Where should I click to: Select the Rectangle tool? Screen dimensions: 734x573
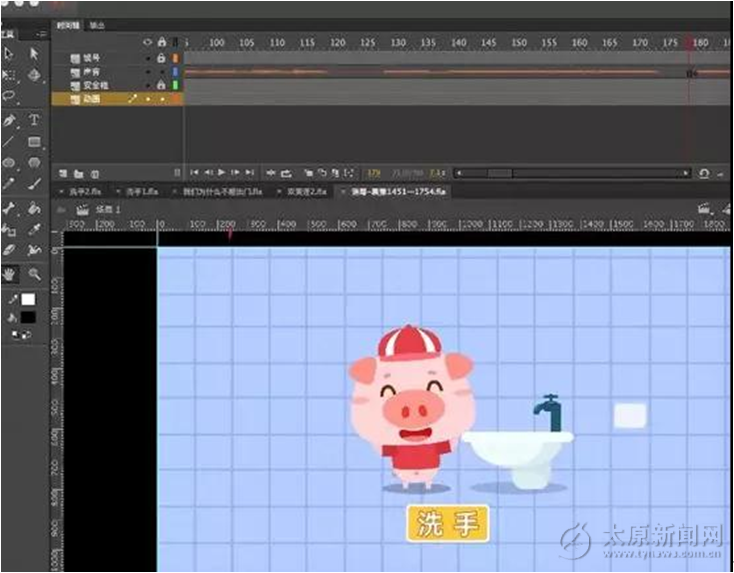click(x=34, y=142)
